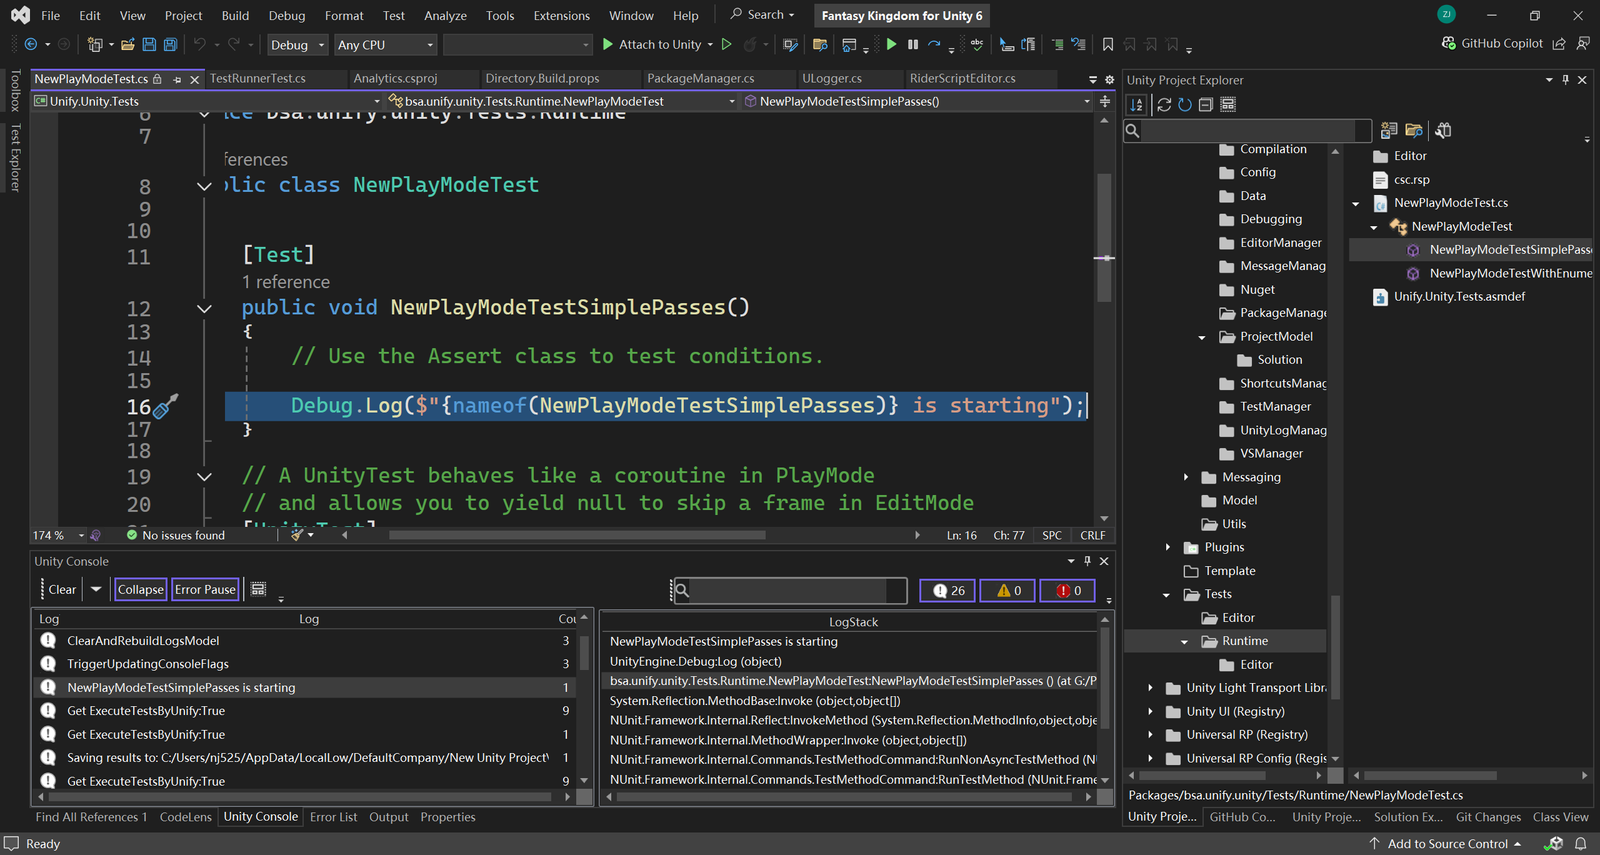The width and height of the screenshot is (1600, 855).
Task: Click the blue refresh icon in Unity Project Explorer
Action: coord(1185,105)
